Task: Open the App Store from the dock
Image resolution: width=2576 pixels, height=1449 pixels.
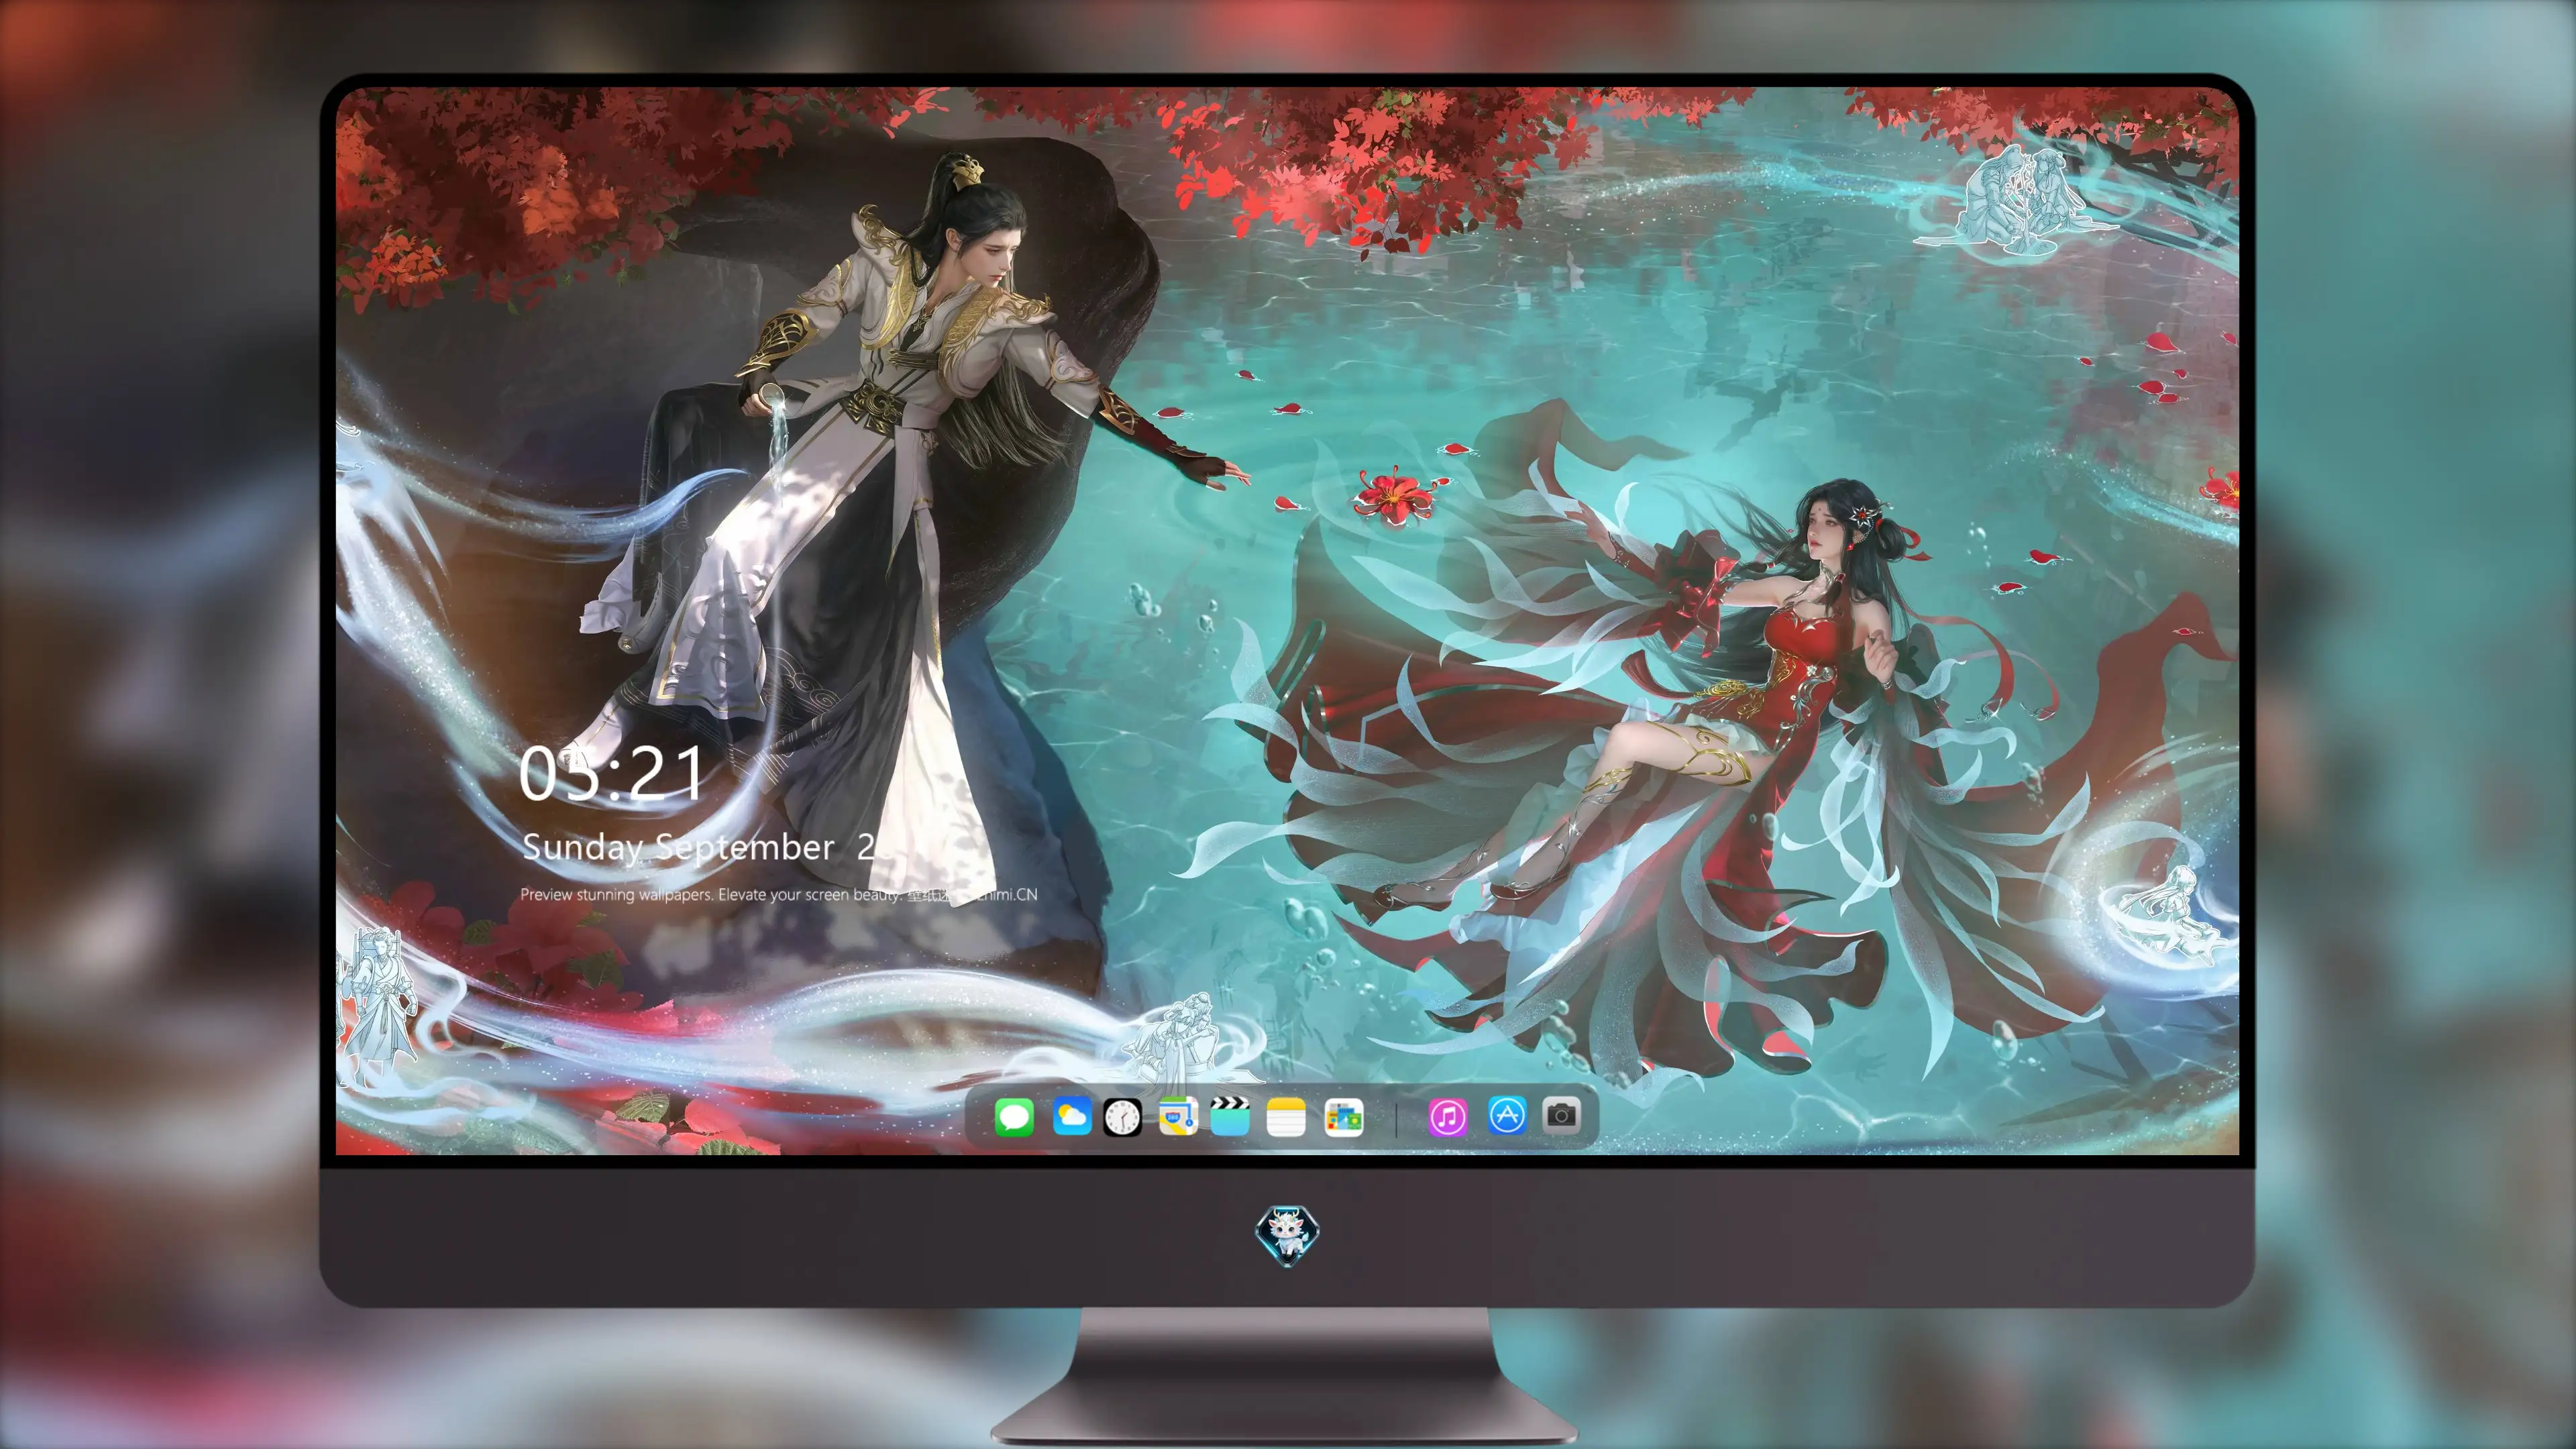Action: (x=1507, y=1115)
